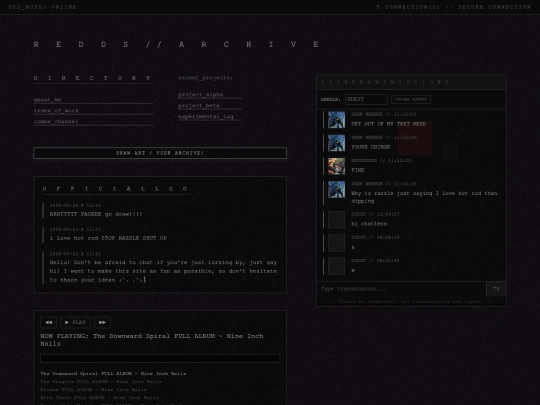This screenshot has width=540, height=405.
Task: Seek within the music player progress bar
Action: (x=160, y=359)
